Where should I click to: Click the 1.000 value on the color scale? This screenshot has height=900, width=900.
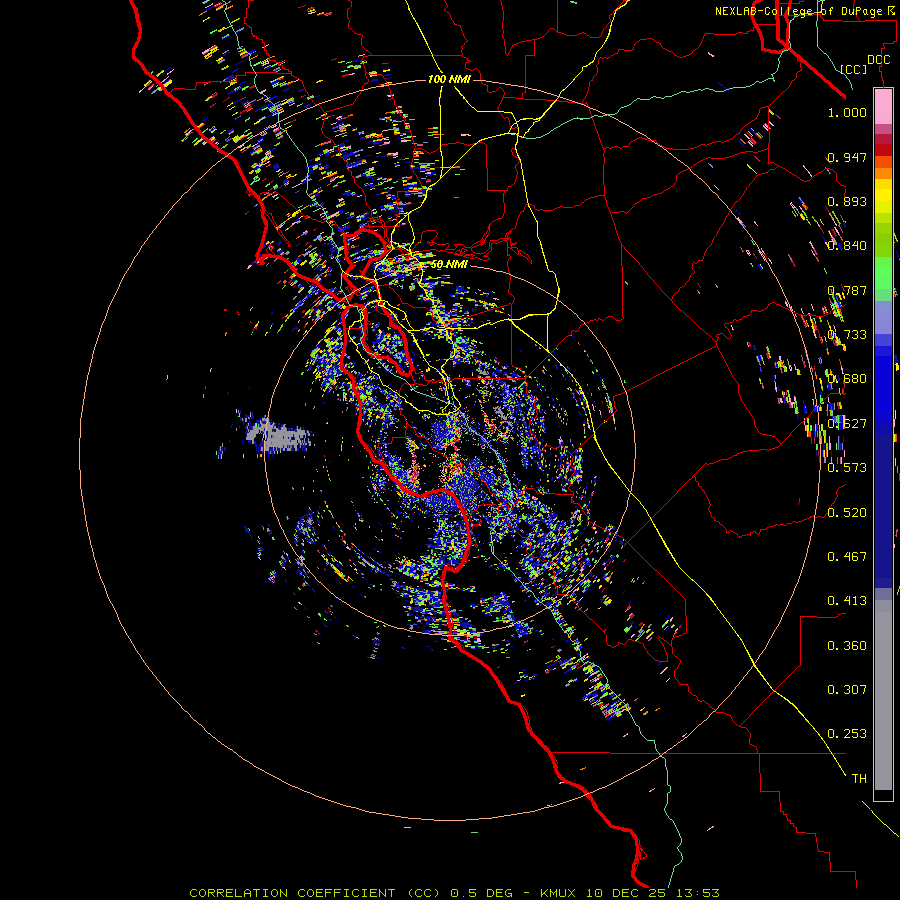tap(847, 112)
